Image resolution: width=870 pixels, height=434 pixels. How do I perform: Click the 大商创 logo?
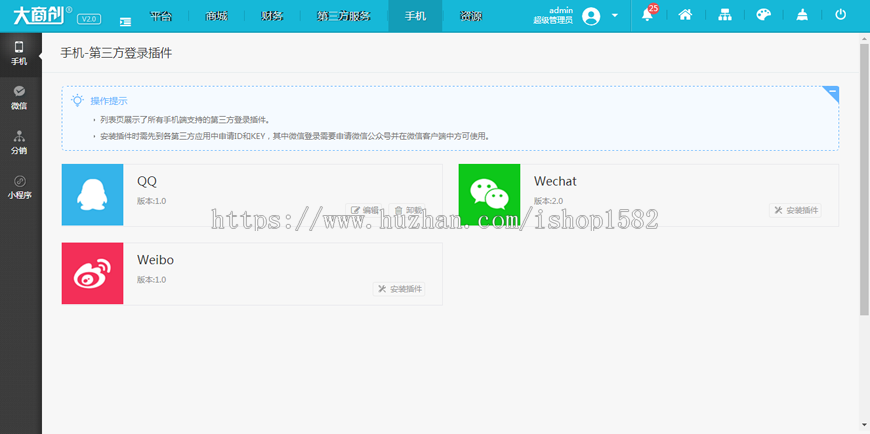pyautogui.click(x=42, y=16)
